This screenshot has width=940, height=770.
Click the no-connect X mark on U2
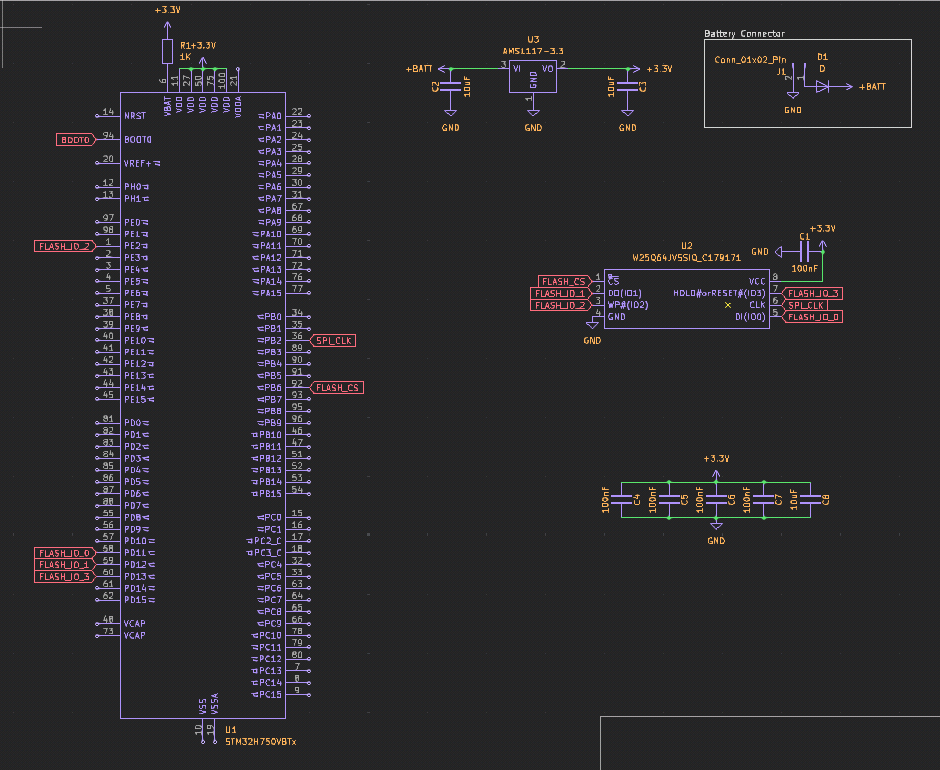coord(728,305)
